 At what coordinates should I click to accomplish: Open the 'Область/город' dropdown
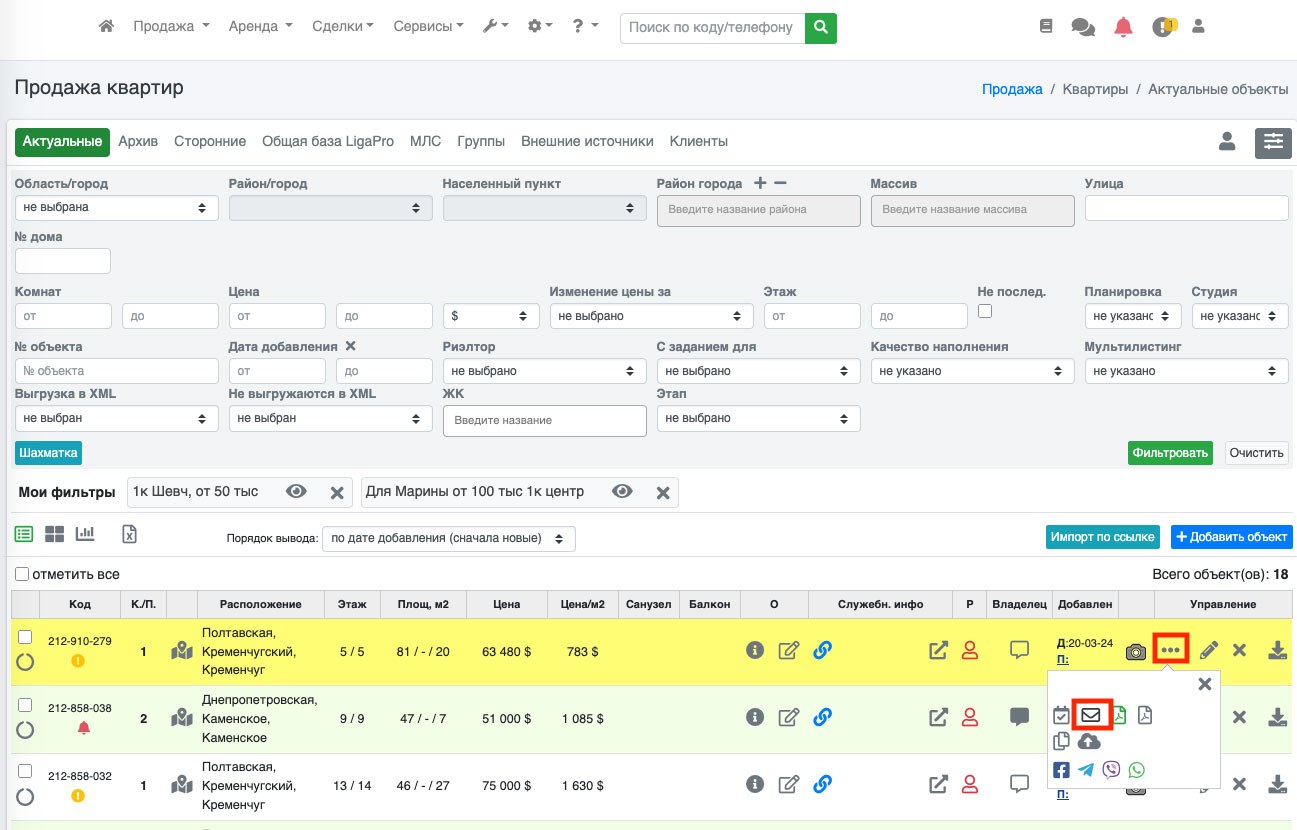tap(117, 208)
